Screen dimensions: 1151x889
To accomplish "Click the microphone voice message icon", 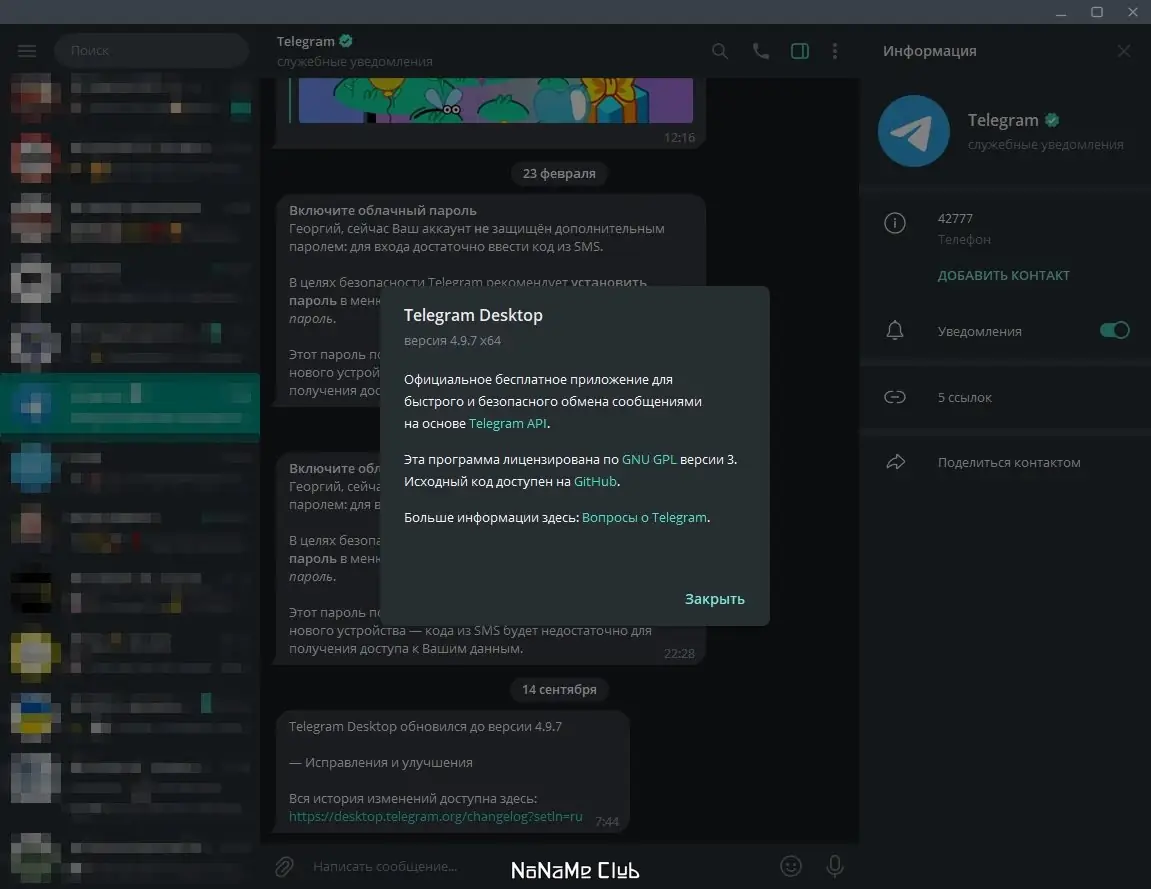I will pos(835,866).
